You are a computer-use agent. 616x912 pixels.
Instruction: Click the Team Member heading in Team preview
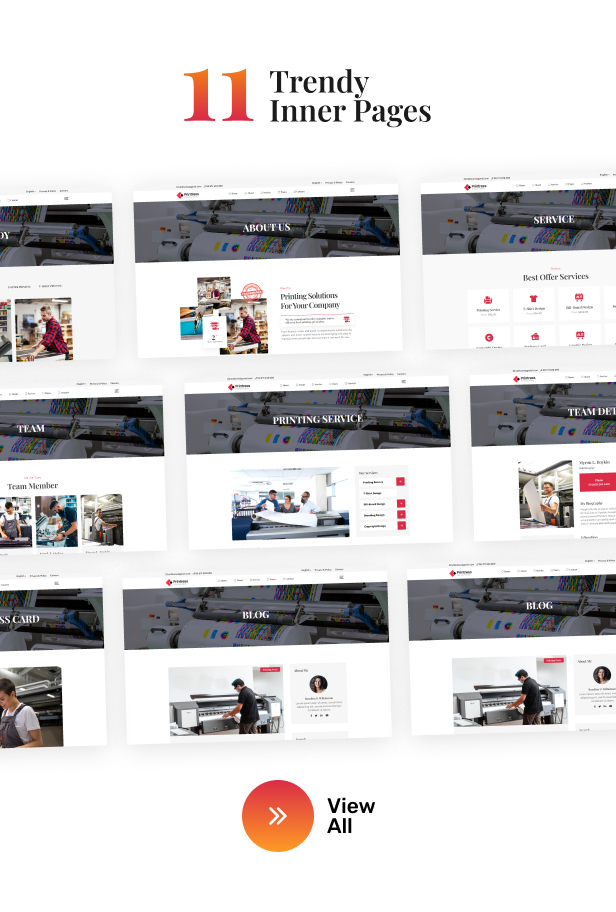coord(33,486)
